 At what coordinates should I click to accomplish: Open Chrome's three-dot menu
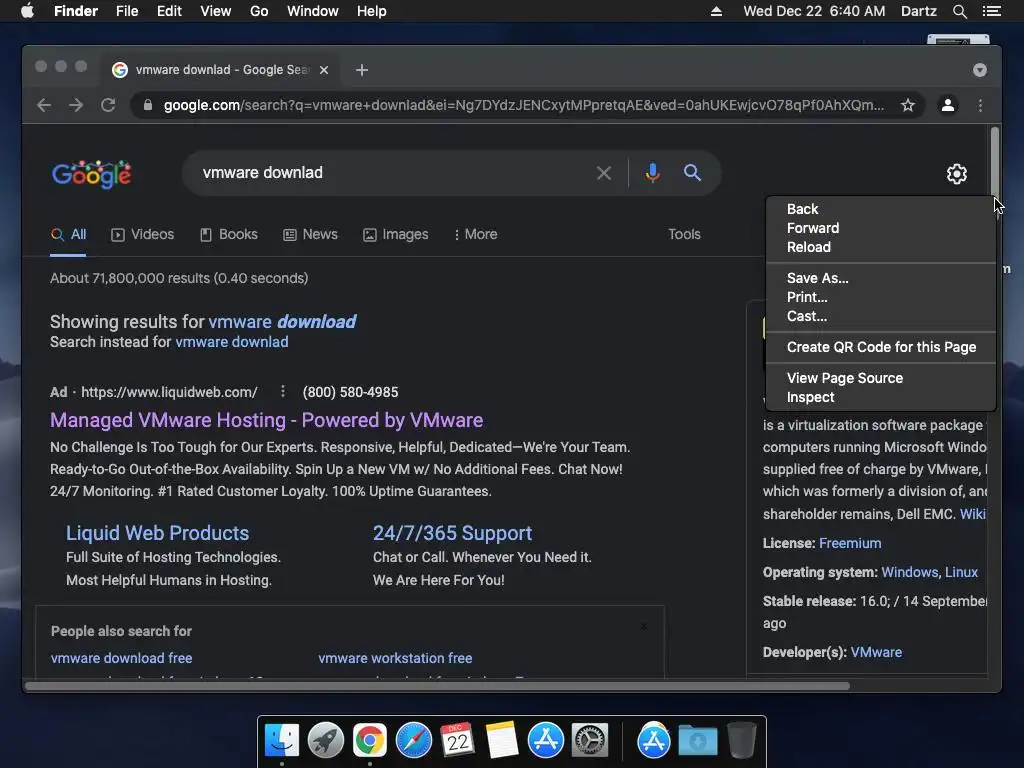[980, 105]
